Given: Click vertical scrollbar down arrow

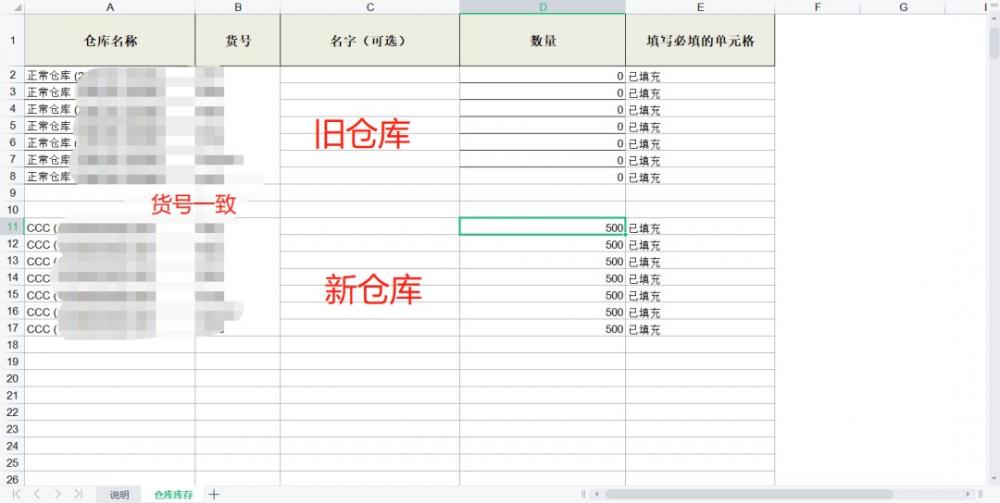Looking at the screenshot, I should (x=994, y=479).
